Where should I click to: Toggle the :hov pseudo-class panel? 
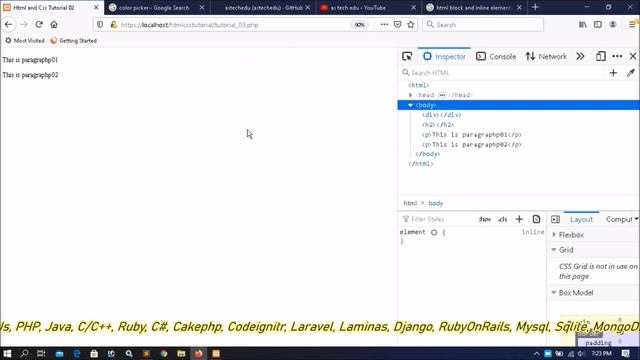tap(484, 220)
